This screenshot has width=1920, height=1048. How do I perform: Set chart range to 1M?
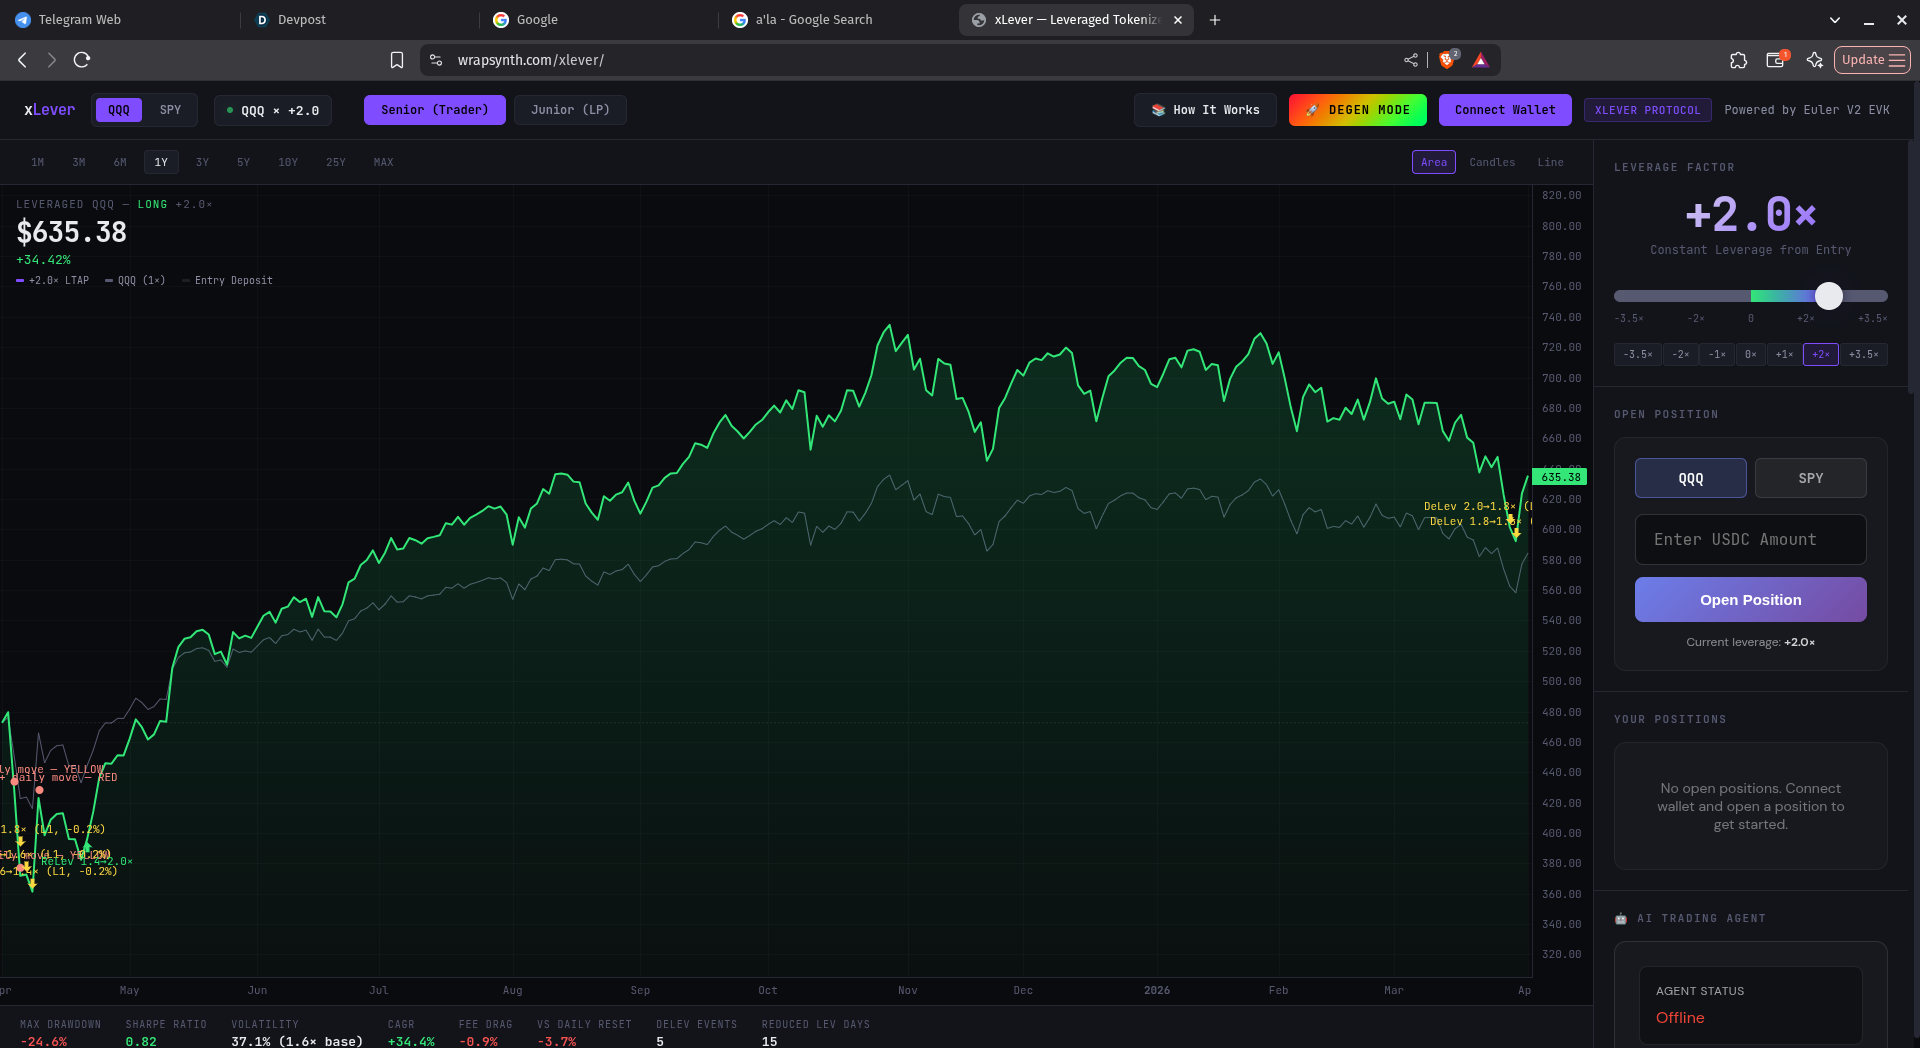click(38, 162)
